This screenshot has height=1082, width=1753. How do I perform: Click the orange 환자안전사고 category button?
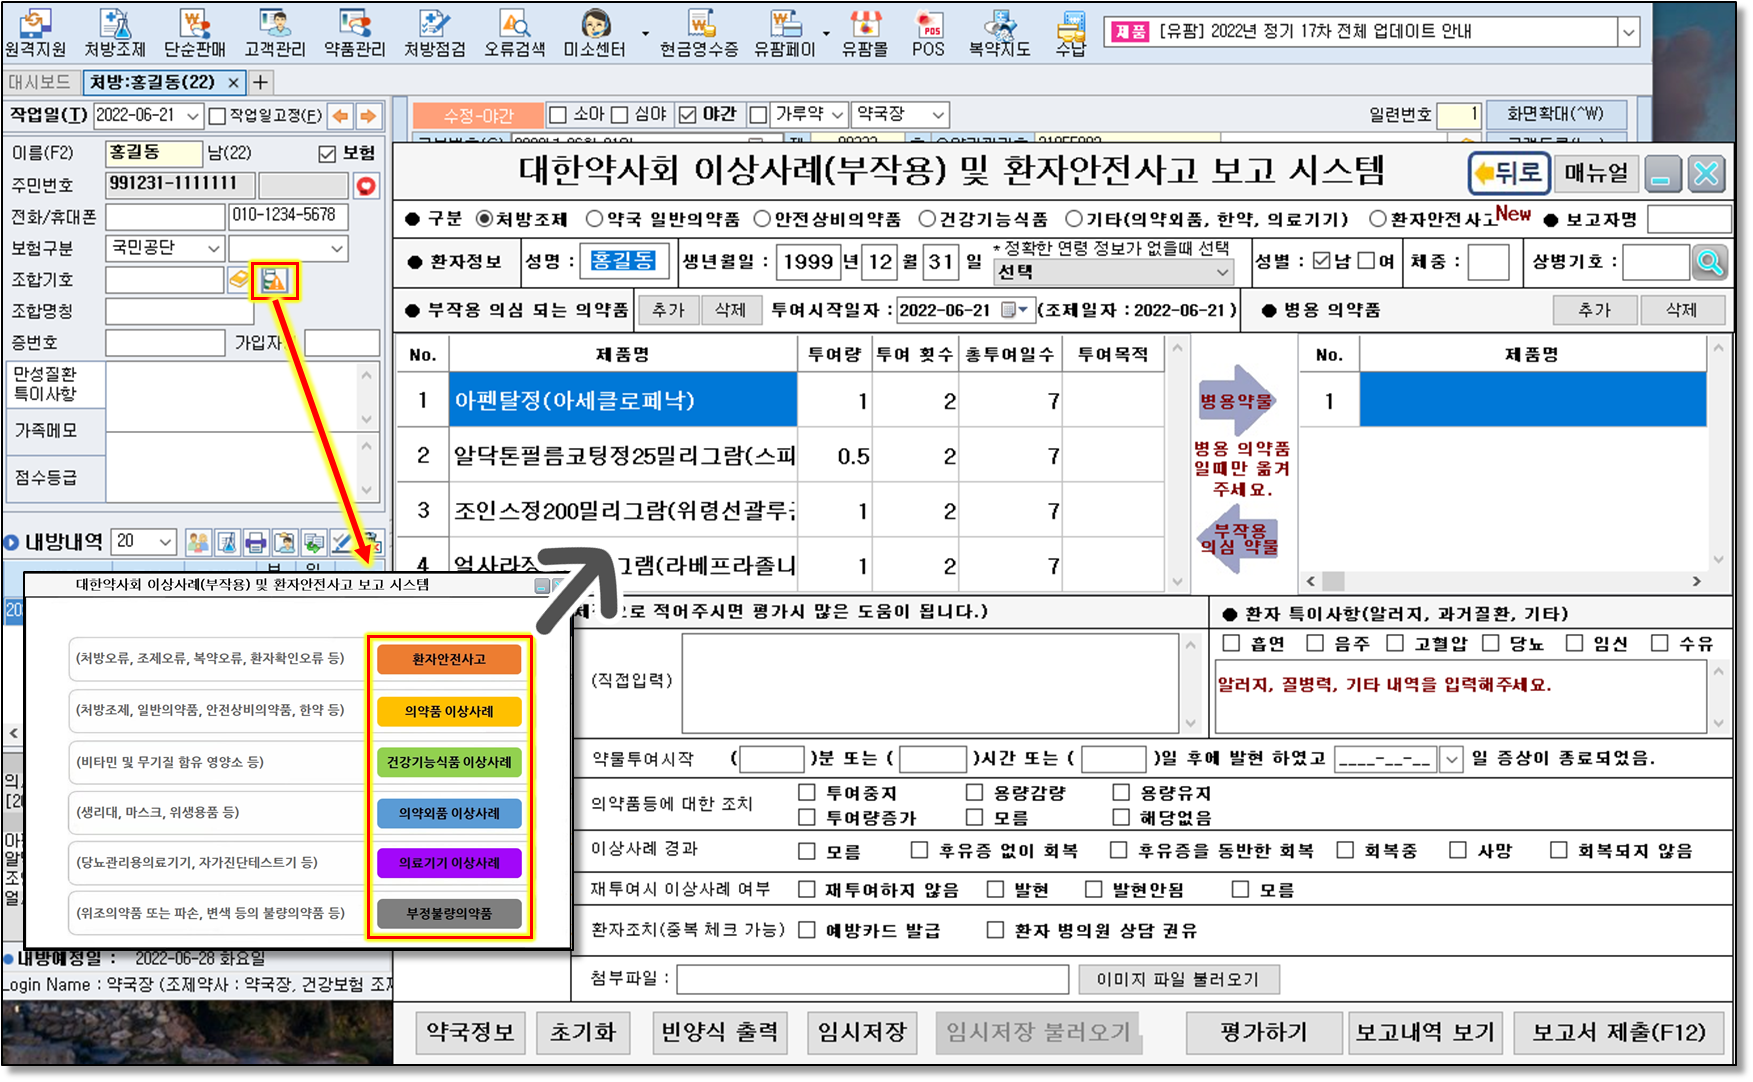449,659
